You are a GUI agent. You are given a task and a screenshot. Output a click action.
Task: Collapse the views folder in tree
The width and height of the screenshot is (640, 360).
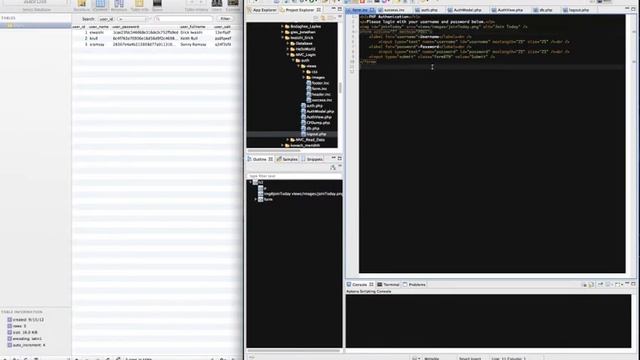[x=298, y=66]
